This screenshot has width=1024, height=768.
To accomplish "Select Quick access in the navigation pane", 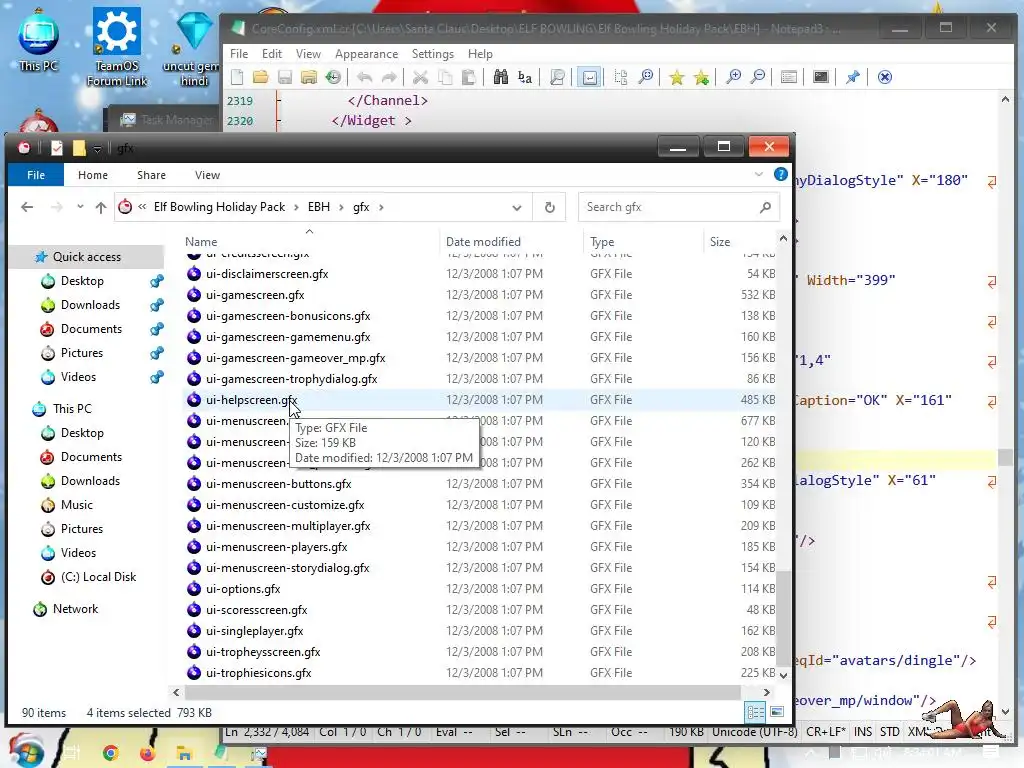I will [87, 257].
